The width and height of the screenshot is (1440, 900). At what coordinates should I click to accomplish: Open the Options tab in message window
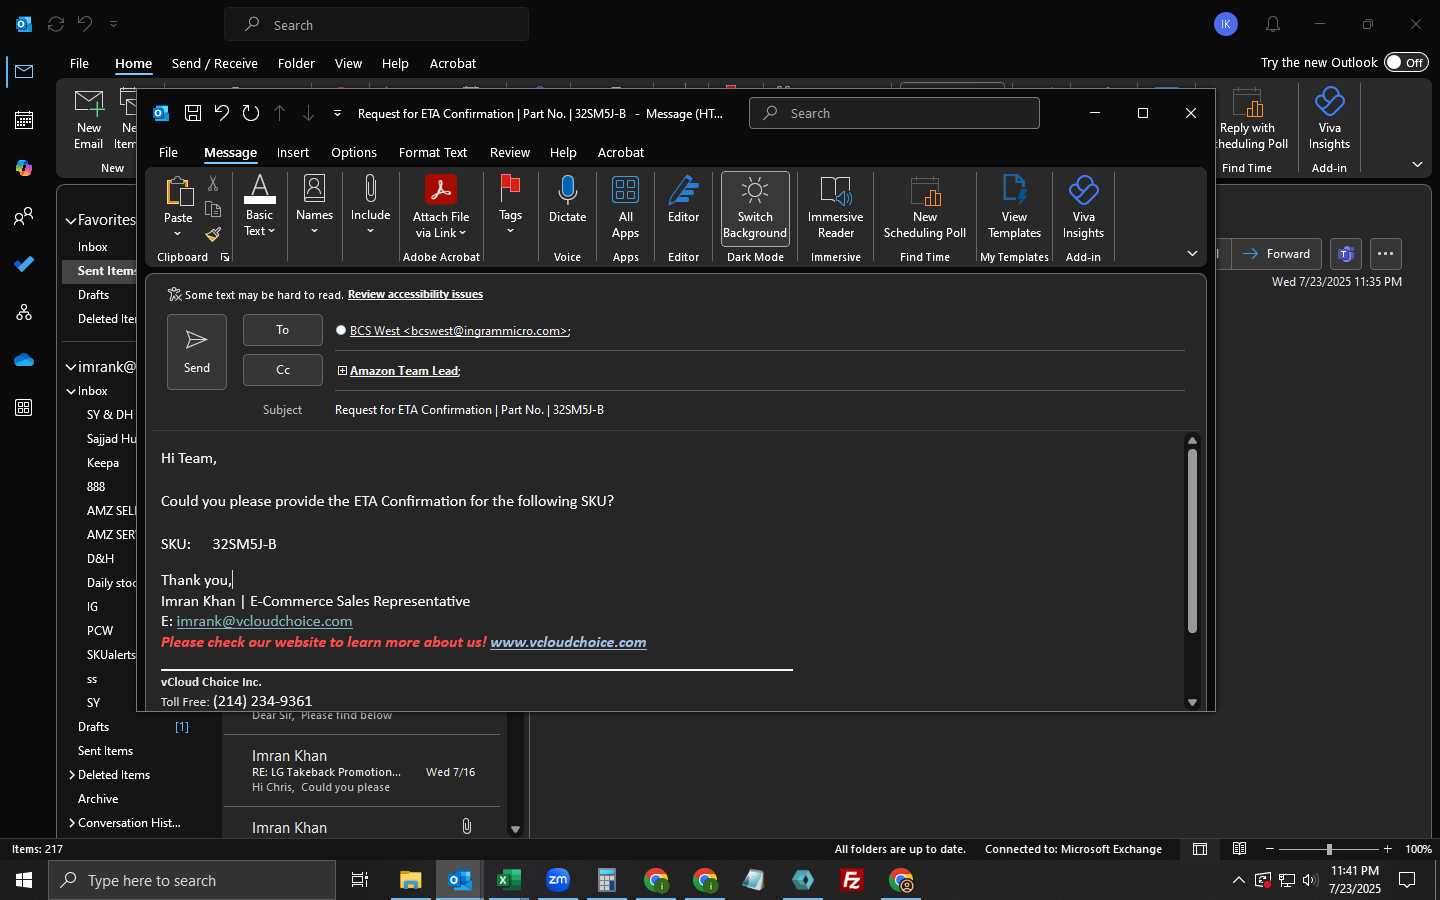354,153
